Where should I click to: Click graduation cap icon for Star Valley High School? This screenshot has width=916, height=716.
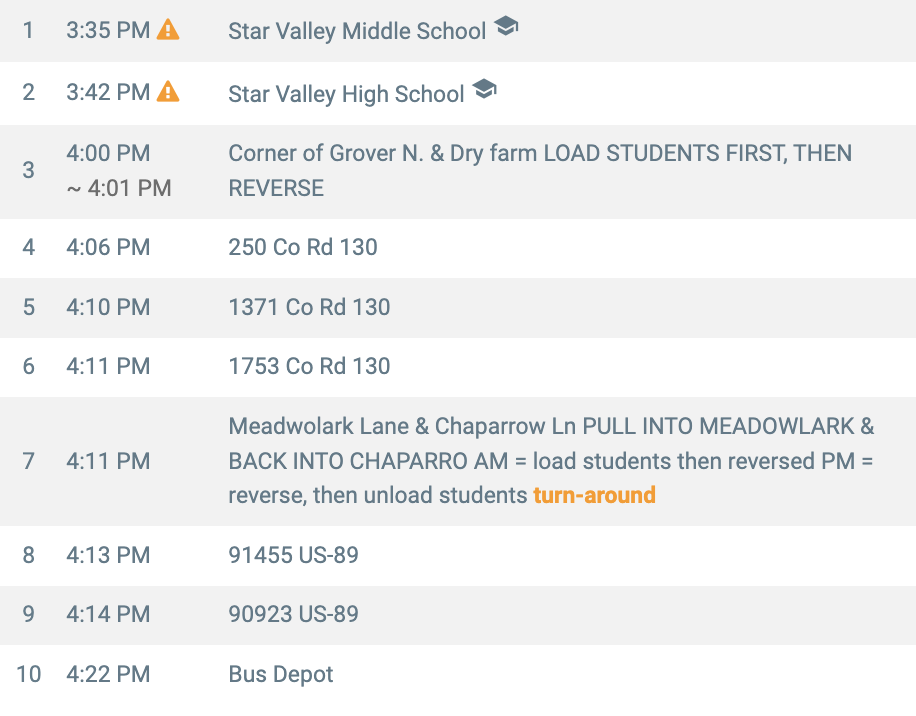click(484, 90)
